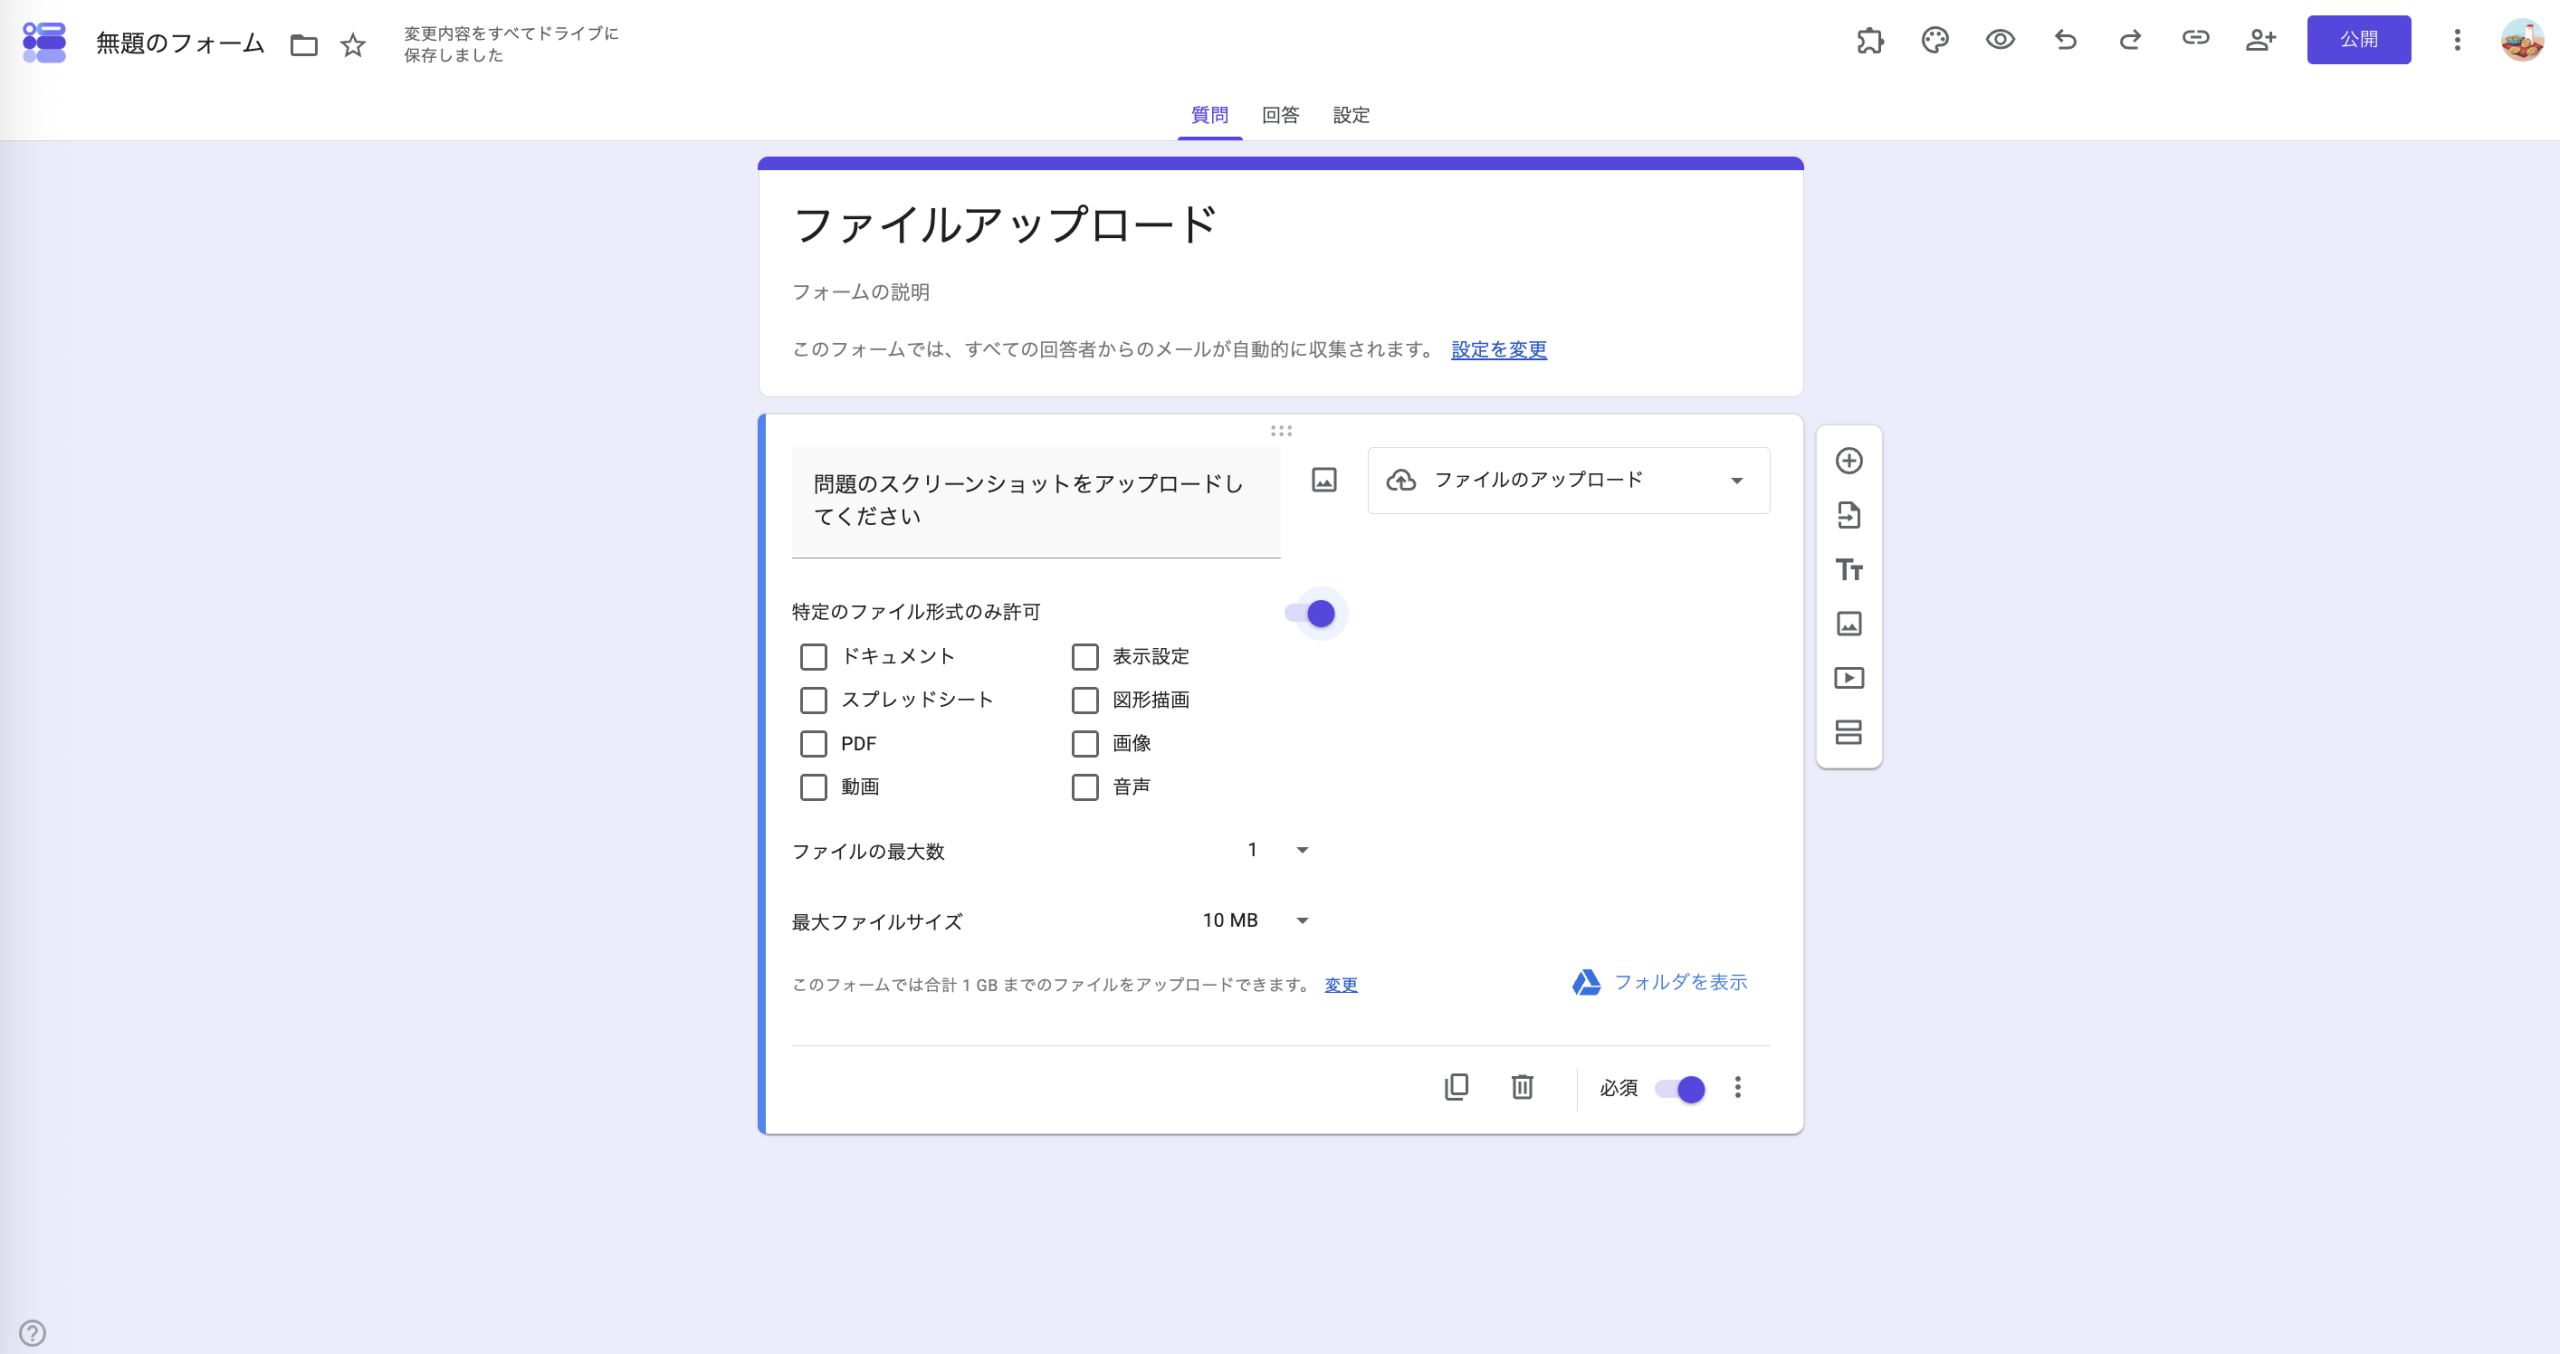The width and height of the screenshot is (2560, 1354).
Task: Switch to the 回答 tab
Action: click(x=1280, y=115)
